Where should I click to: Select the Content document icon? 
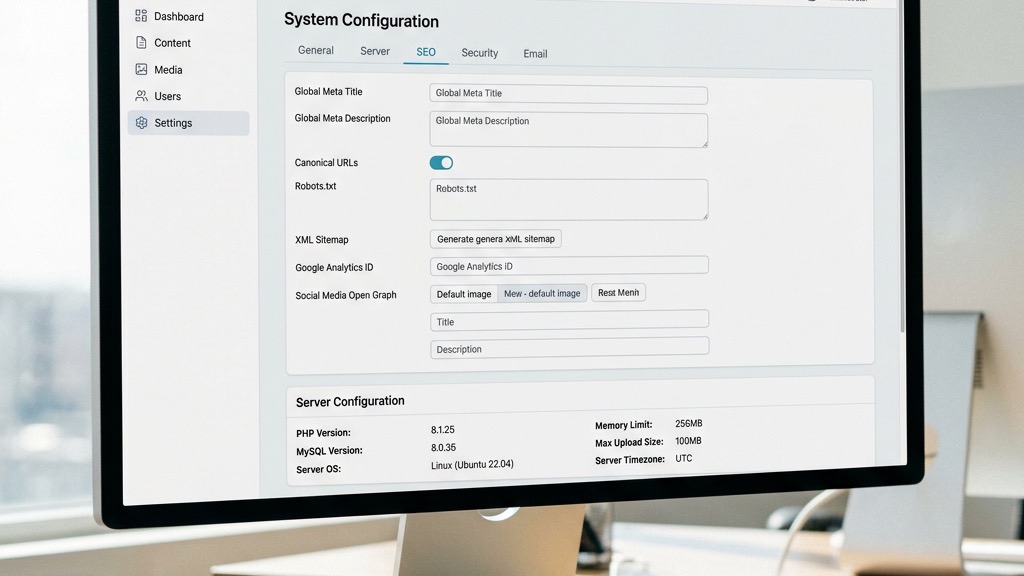(x=143, y=42)
